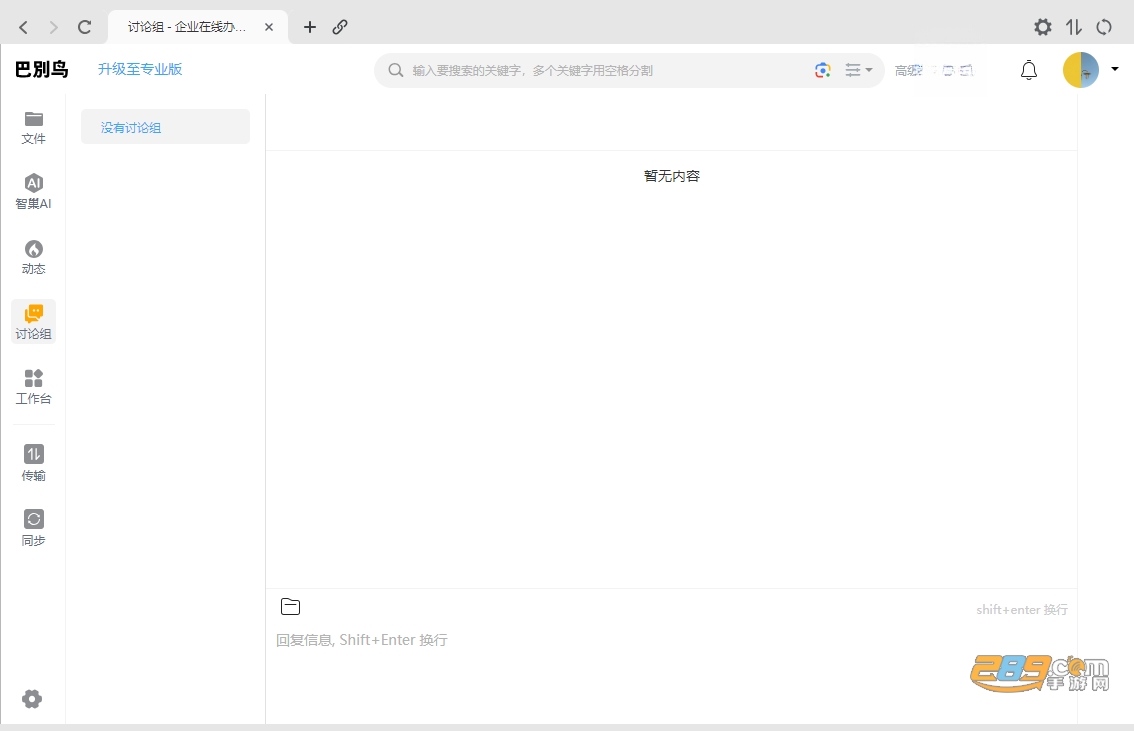Click the link chain icon beside new tab

click(340, 27)
